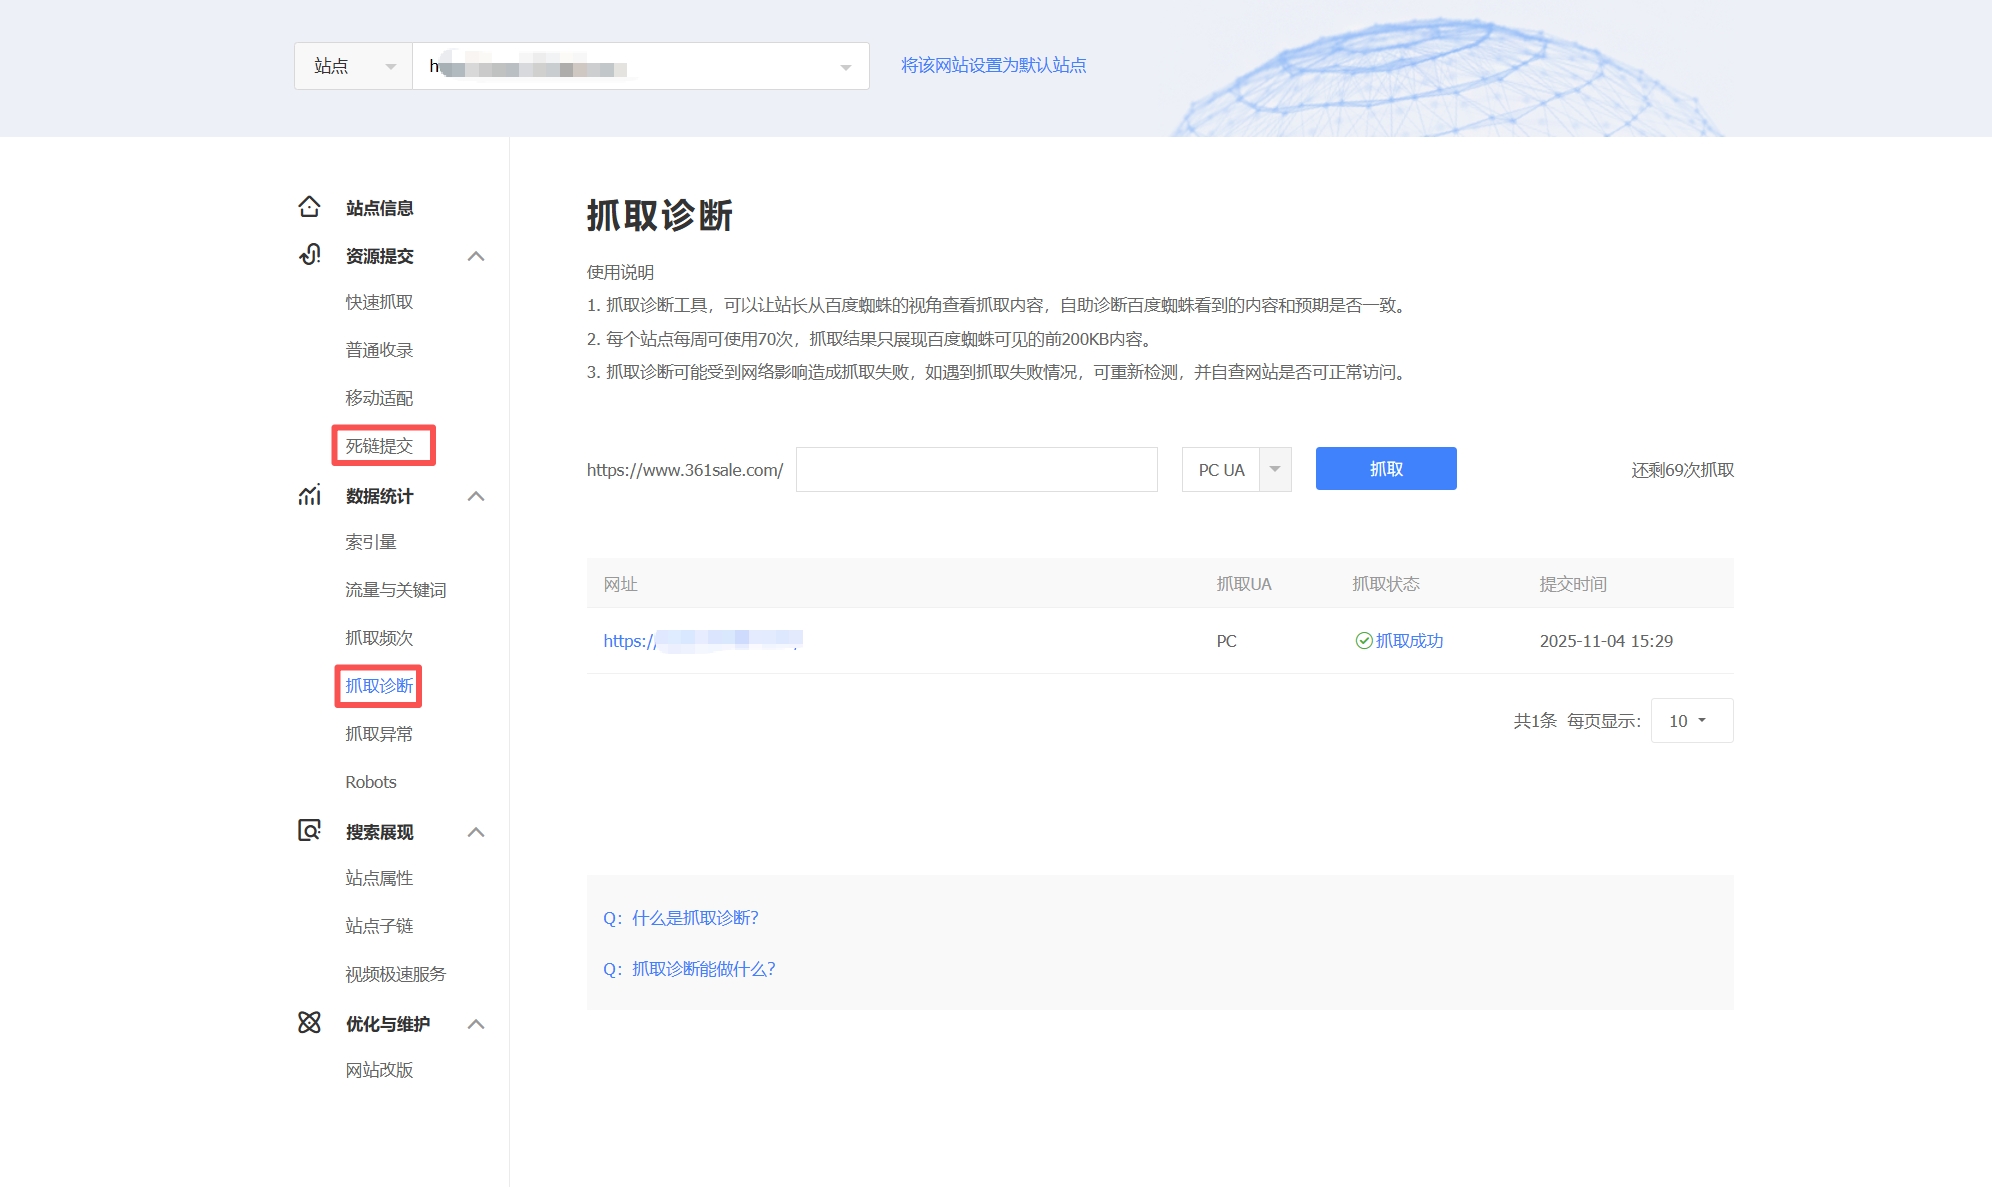
Task: Open the per-page display count dropdown showing 10
Action: [1691, 720]
